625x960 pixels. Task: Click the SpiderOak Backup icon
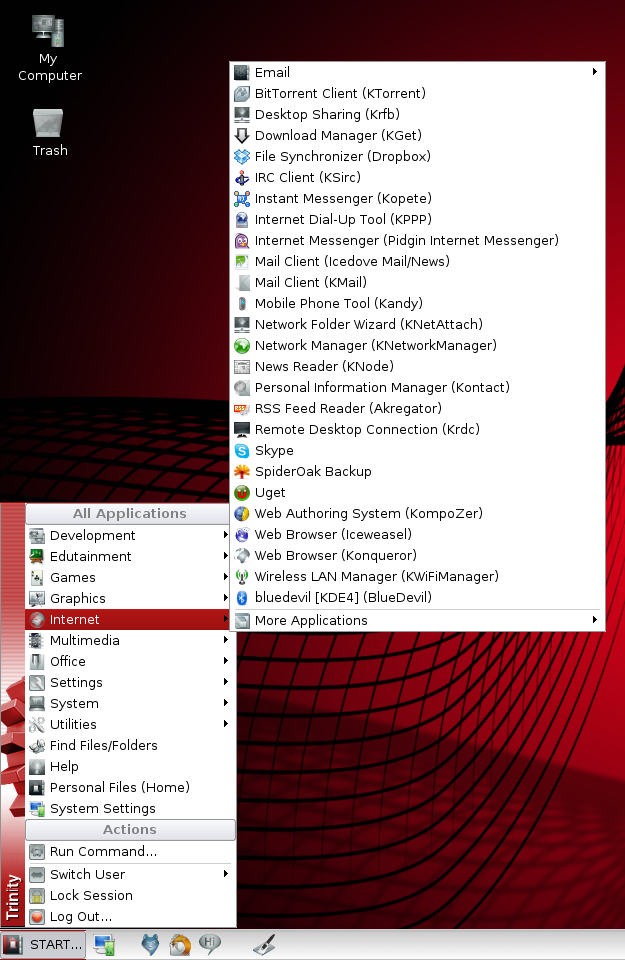coord(242,471)
